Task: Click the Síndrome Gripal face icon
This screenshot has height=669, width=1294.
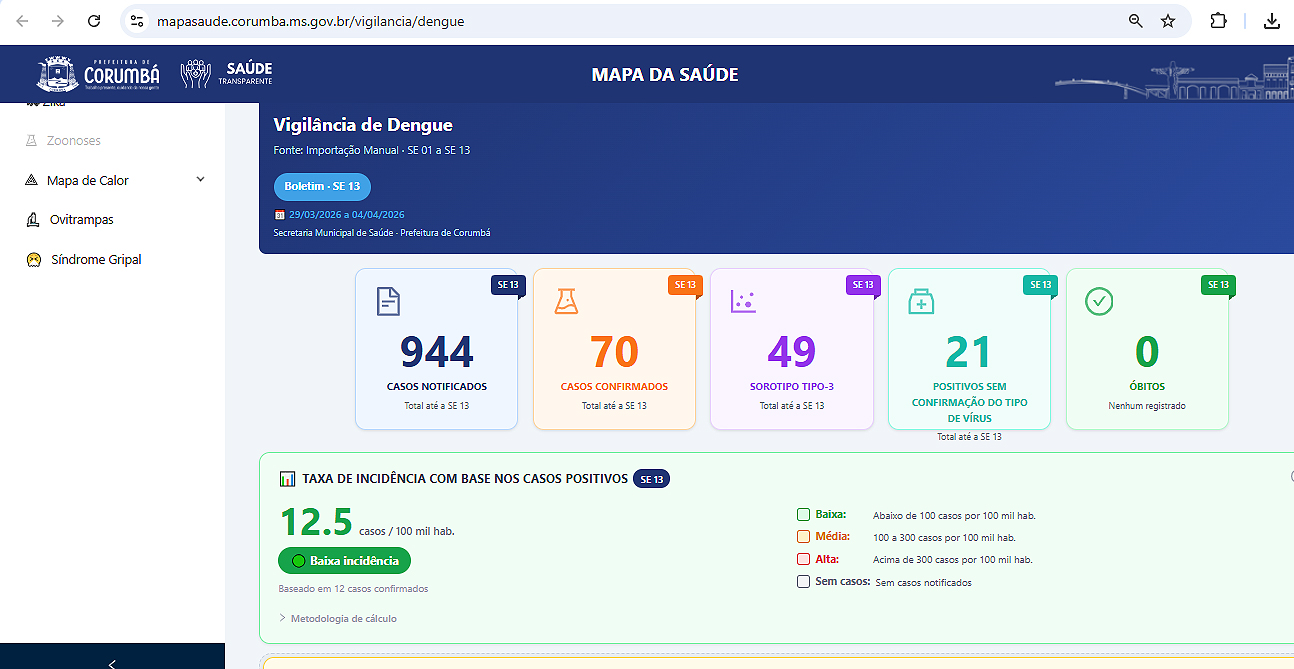Action: tap(33, 260)
